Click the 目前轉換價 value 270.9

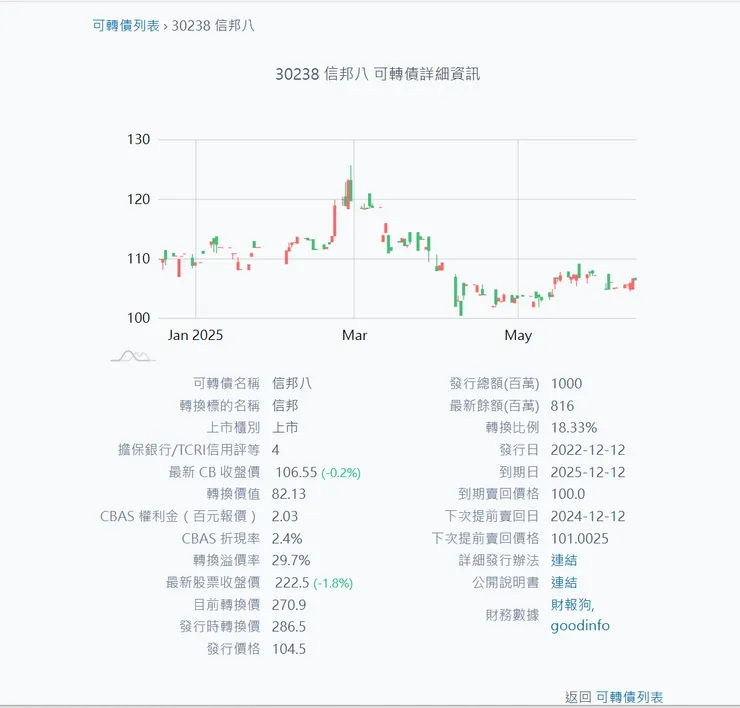point(289,605)
